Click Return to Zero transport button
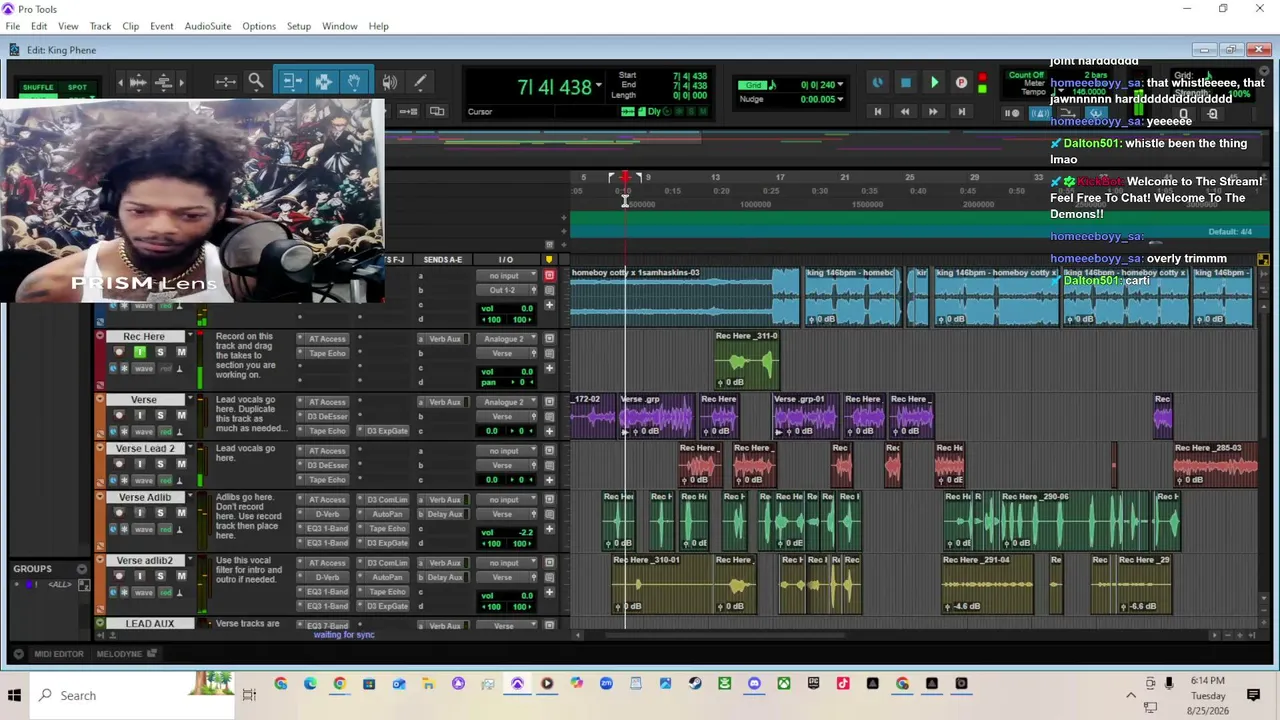The image size is (1280, 720). tap(878, 112)
